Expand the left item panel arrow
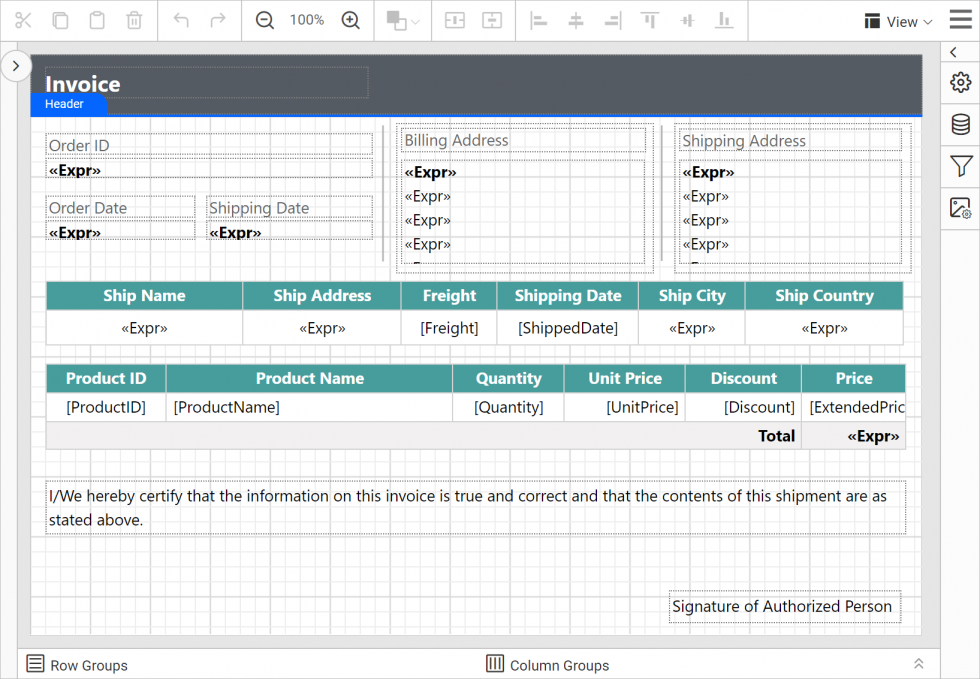 16,66
